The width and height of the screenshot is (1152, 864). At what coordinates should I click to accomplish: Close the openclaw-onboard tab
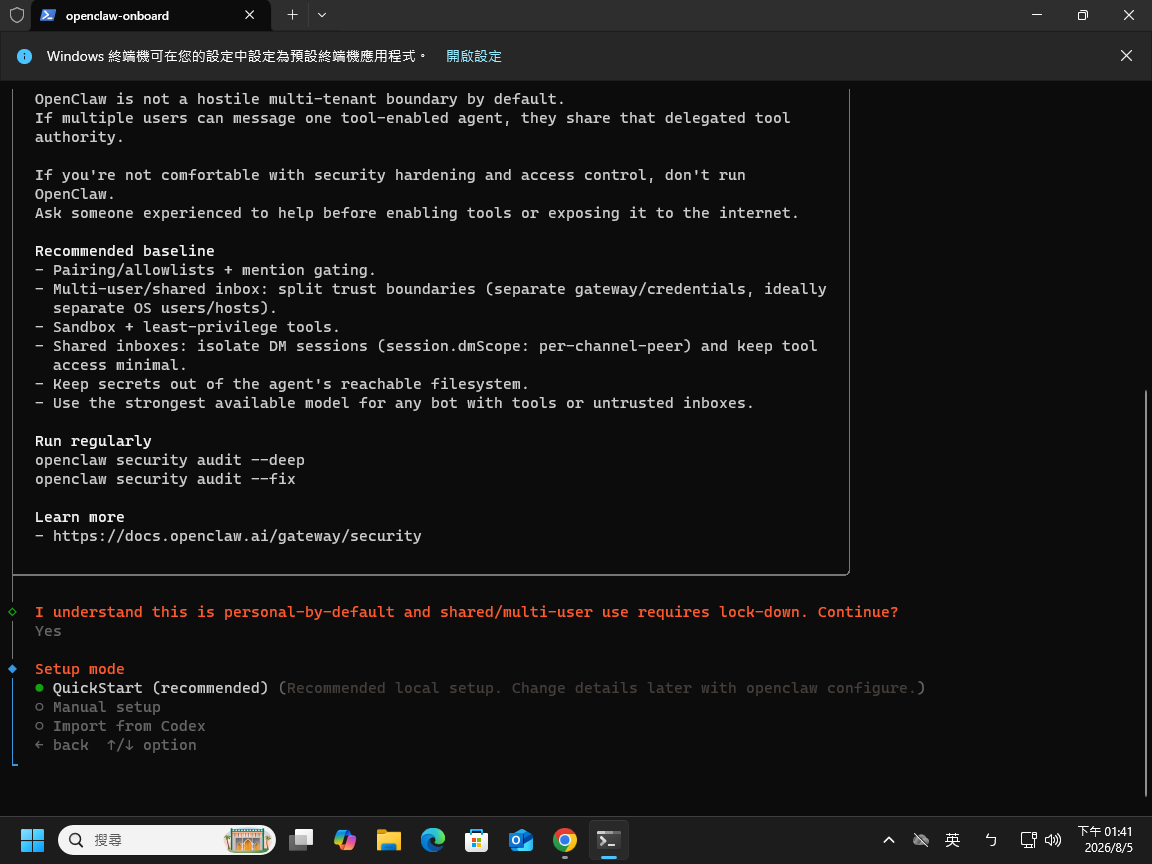(250, 15)
